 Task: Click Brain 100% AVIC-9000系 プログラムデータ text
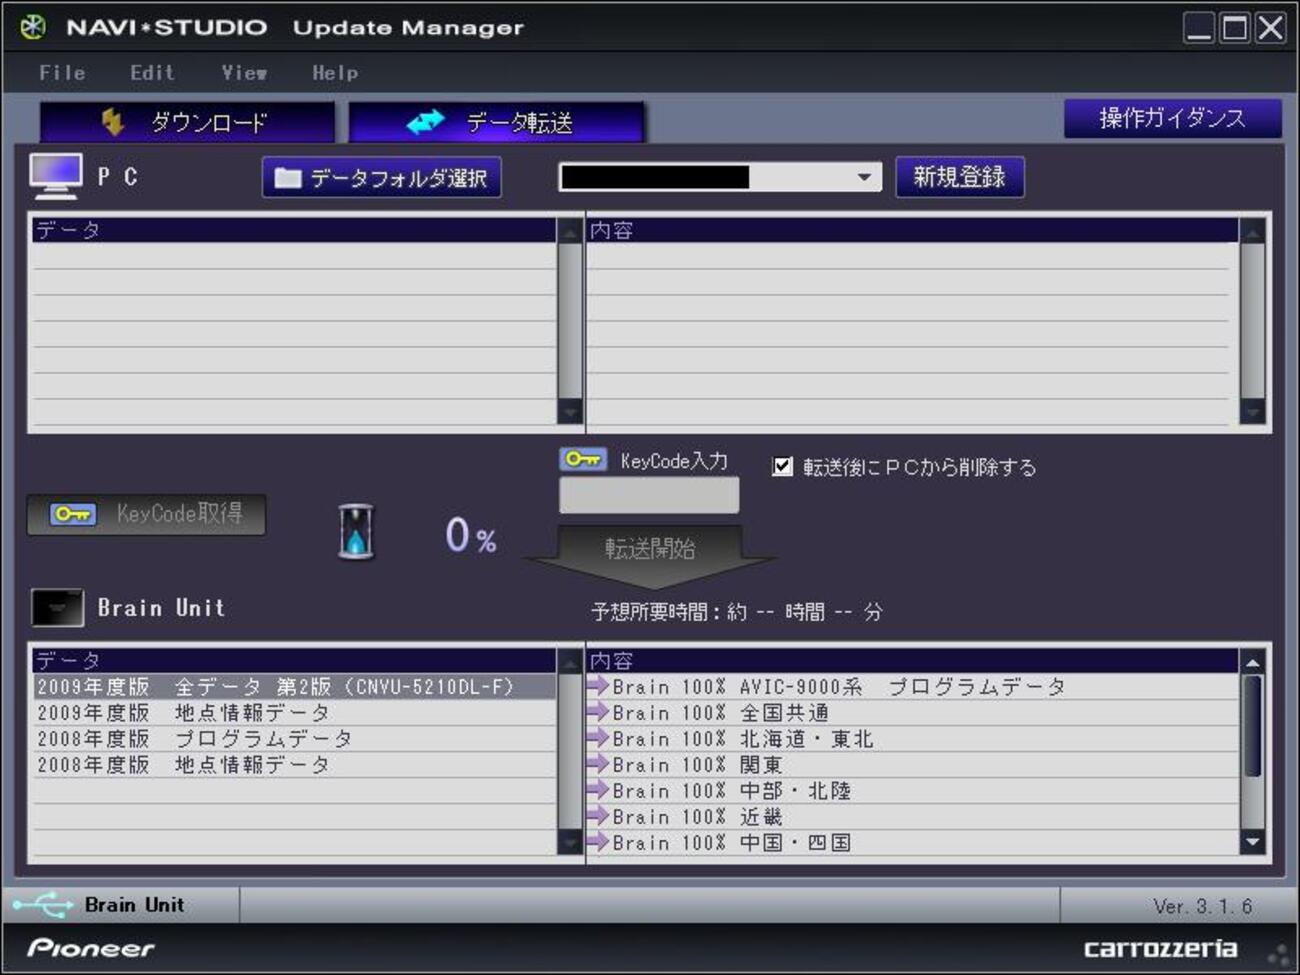click(839, 687)
